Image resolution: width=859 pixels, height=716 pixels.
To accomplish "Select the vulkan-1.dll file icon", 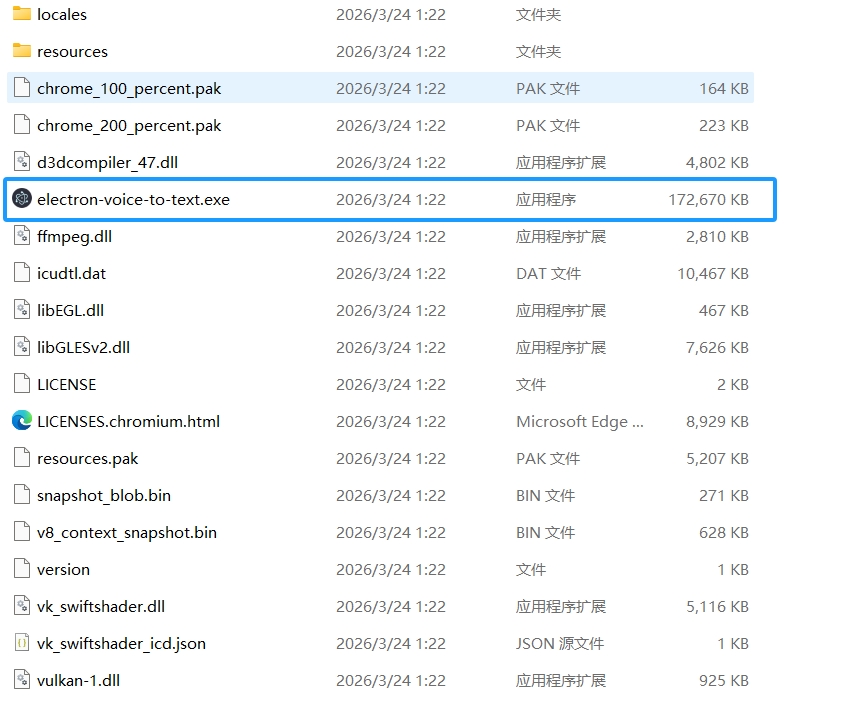I will (21, 680).
